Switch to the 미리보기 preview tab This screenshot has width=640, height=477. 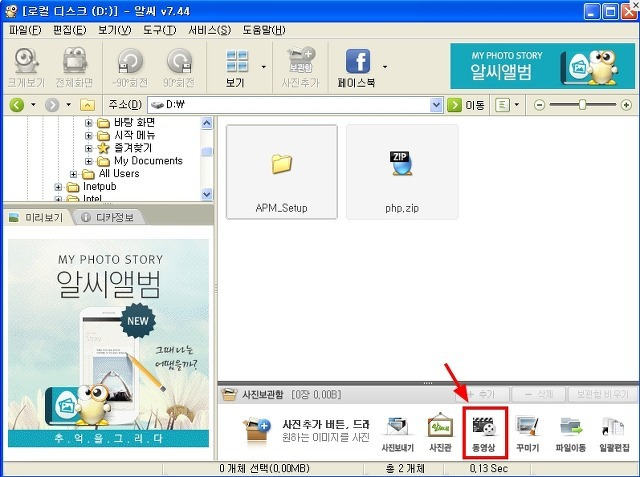point(37,217)
